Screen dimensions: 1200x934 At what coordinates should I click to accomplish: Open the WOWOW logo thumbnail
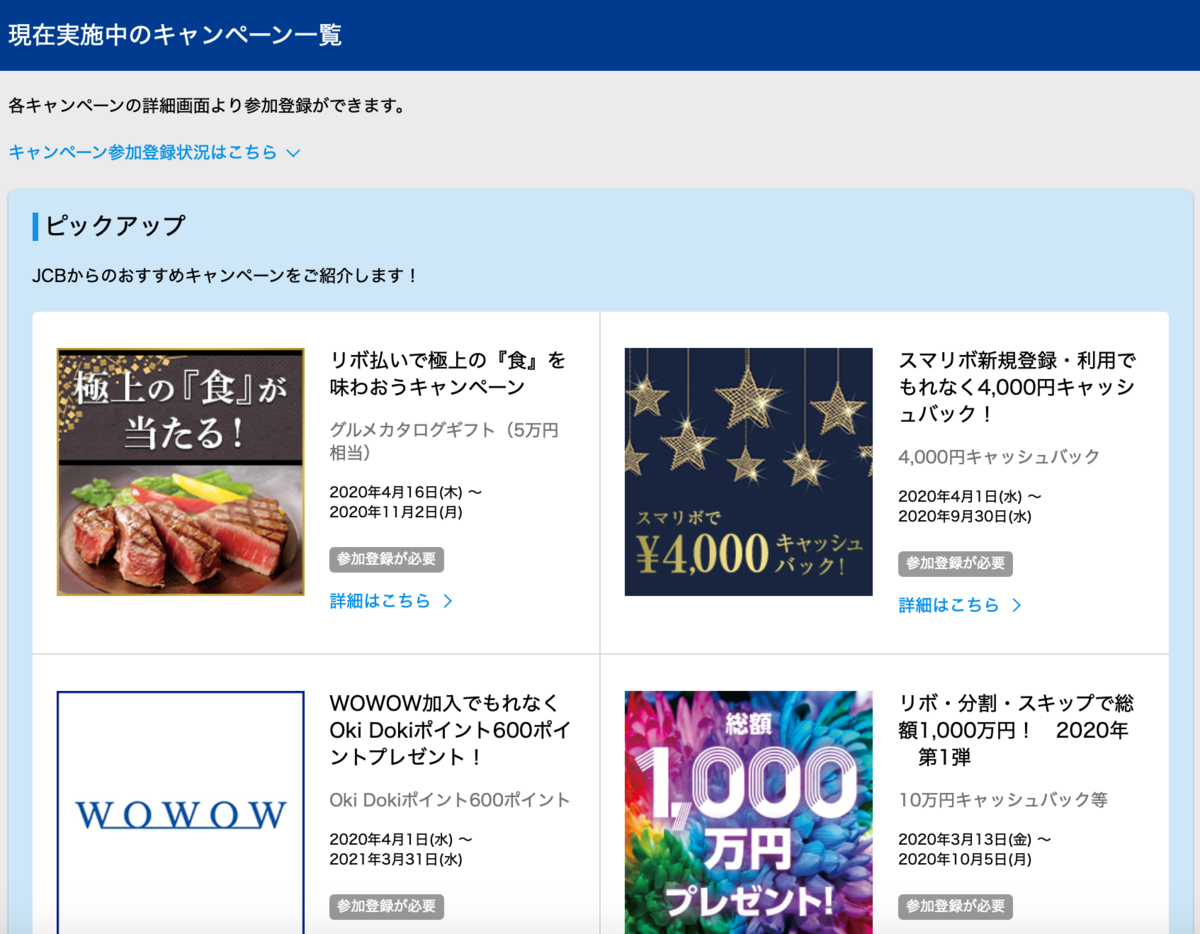tap(181, 812)
